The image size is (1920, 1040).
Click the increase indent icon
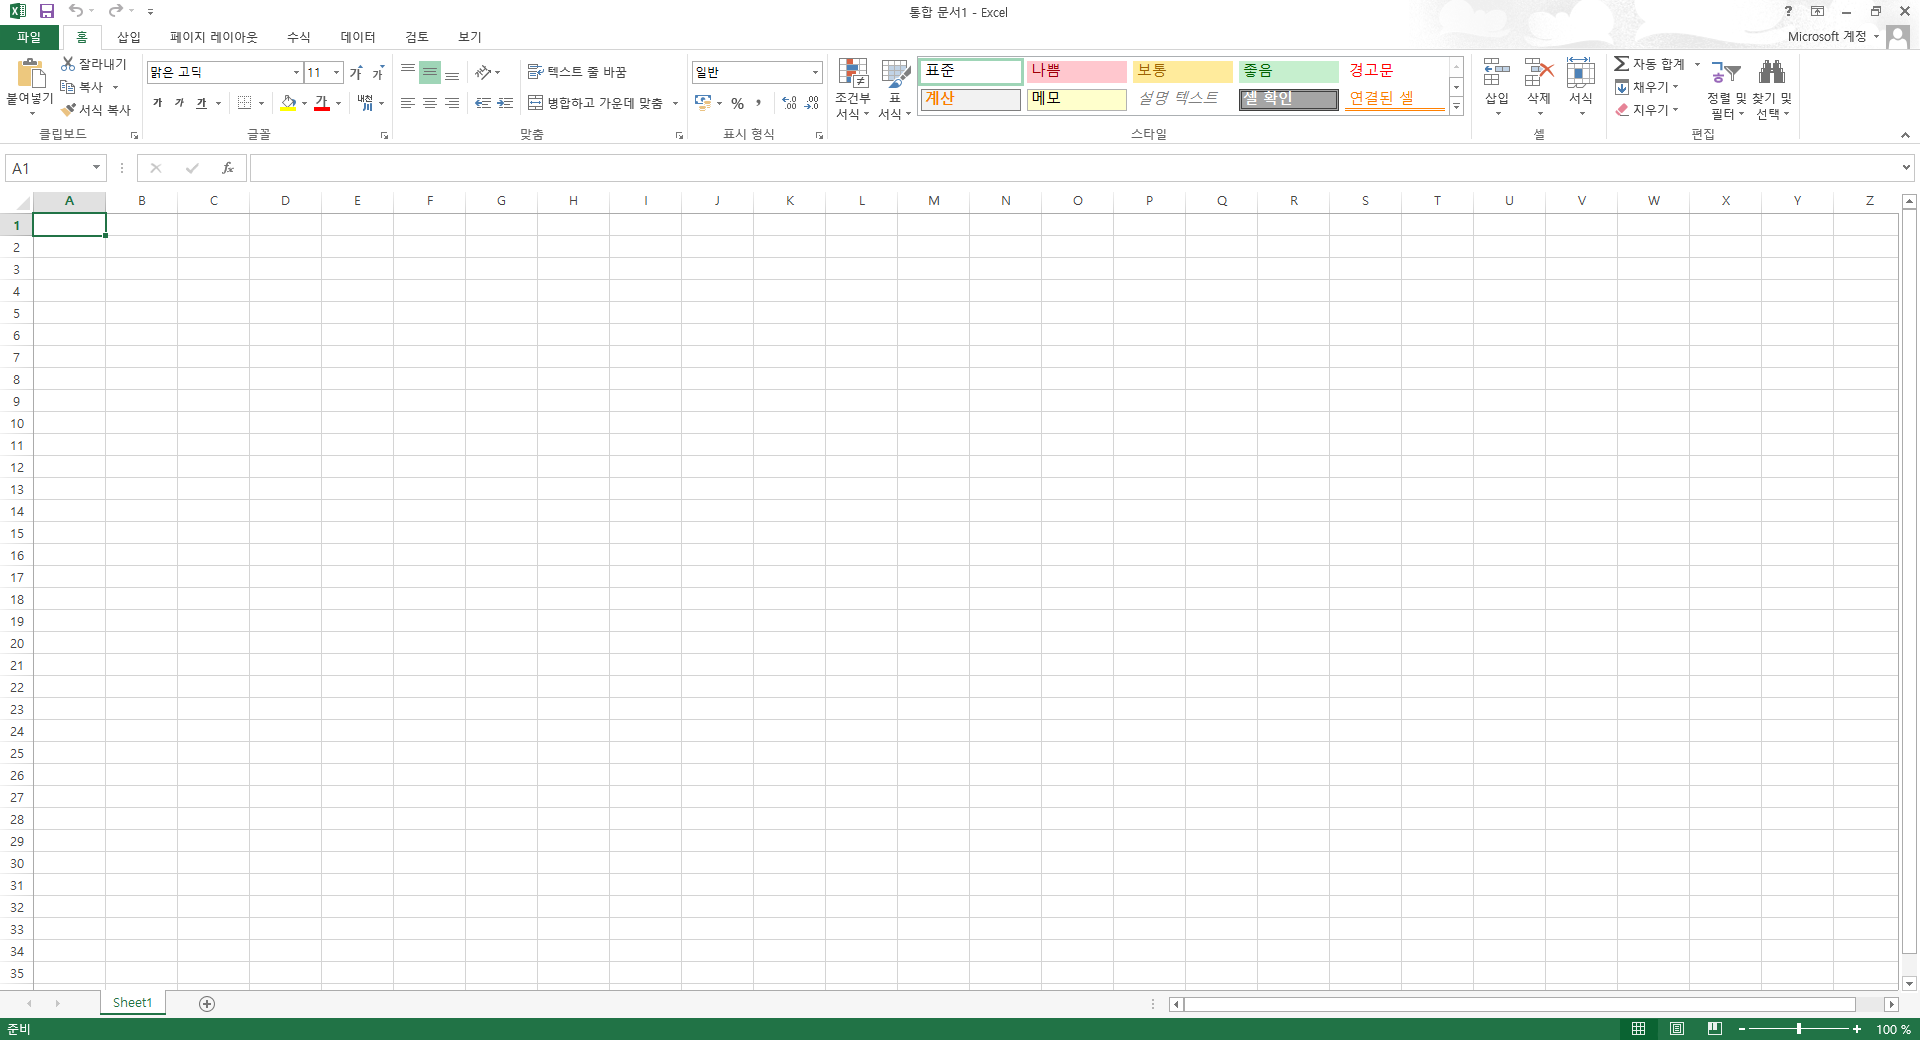(505, 103)
